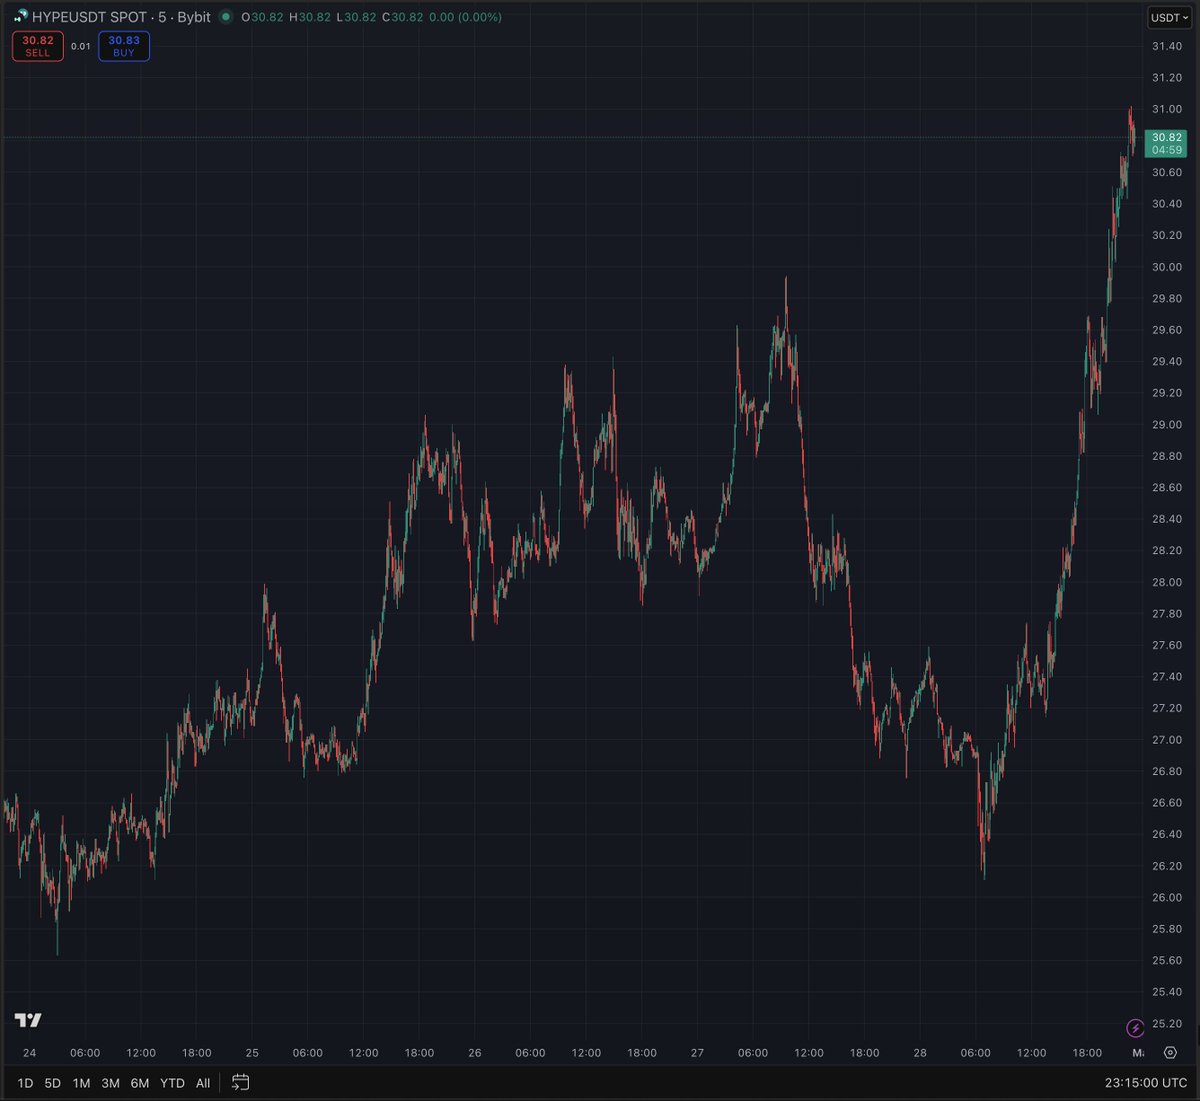Click the HYPEUSDT SPOT symbol title
This screenshot has width=1200, height=1101.
pyautogui.click(x=90, y=17)
